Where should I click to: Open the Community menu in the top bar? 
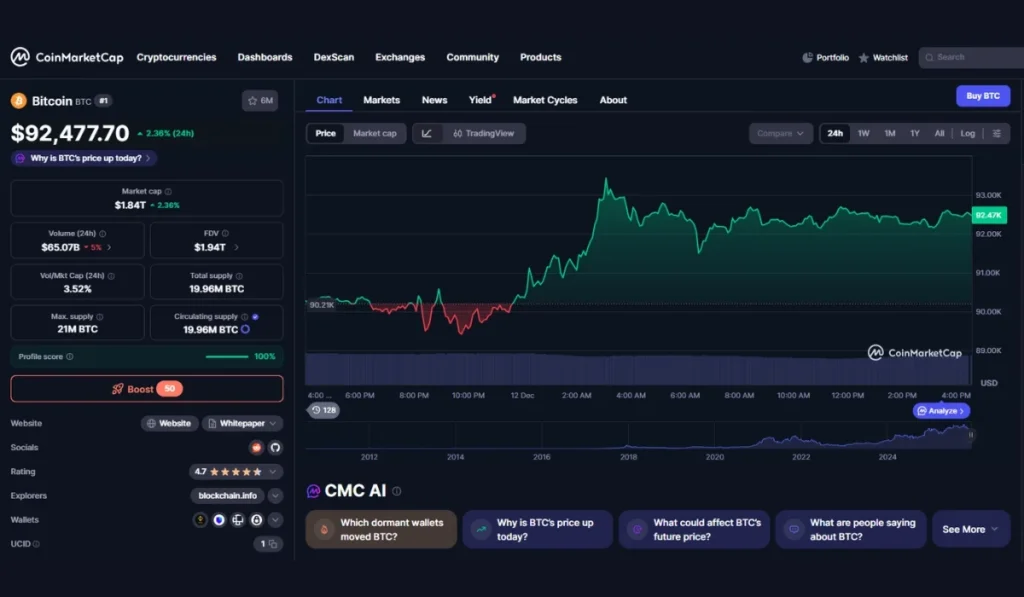[x=472, y=57]
